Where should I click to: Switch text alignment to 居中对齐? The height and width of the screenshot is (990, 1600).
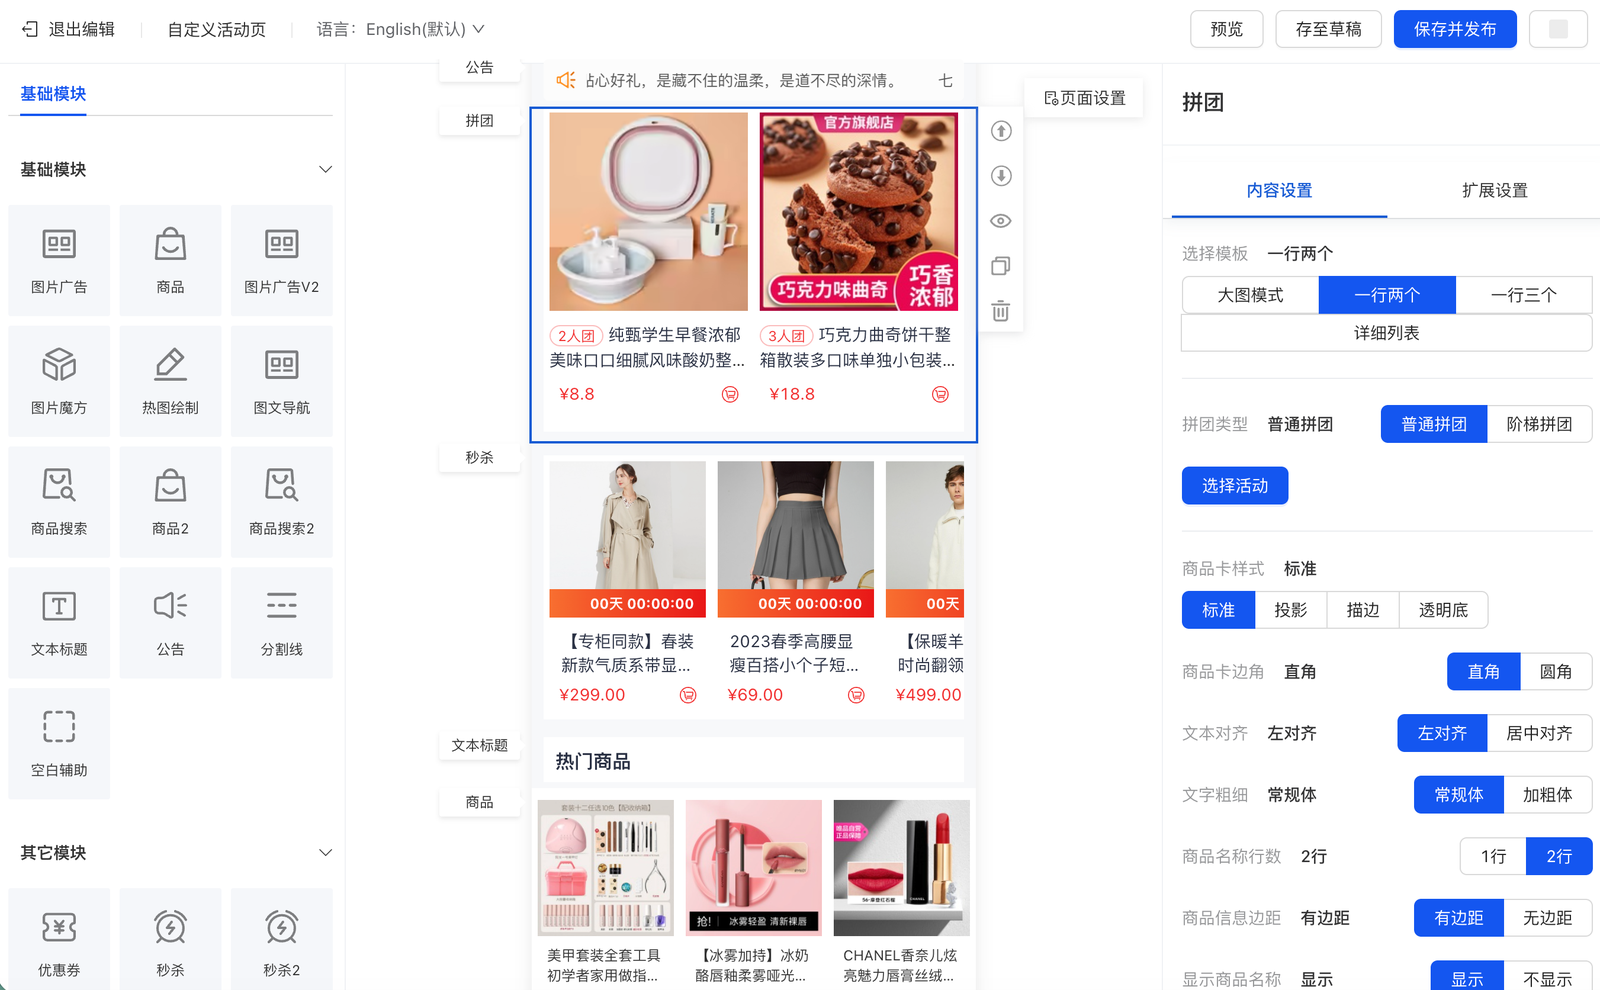(1538, 733)
